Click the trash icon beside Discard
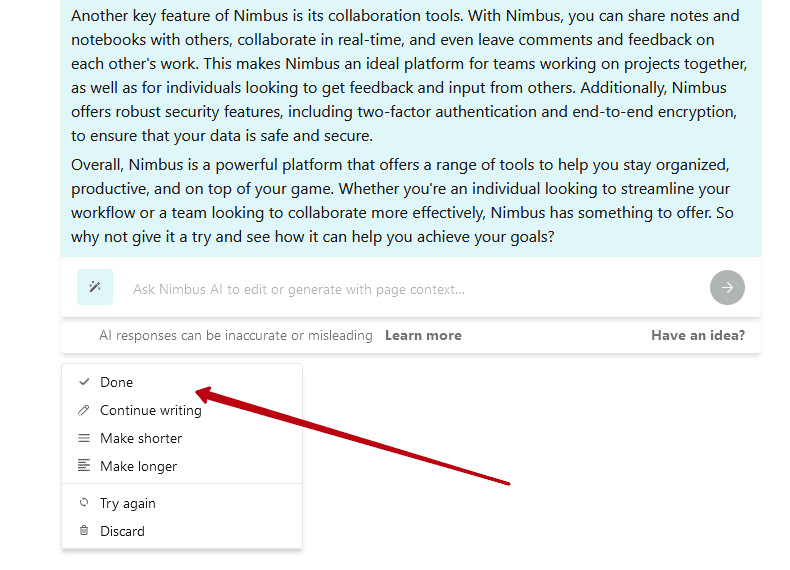 [84, 530]
